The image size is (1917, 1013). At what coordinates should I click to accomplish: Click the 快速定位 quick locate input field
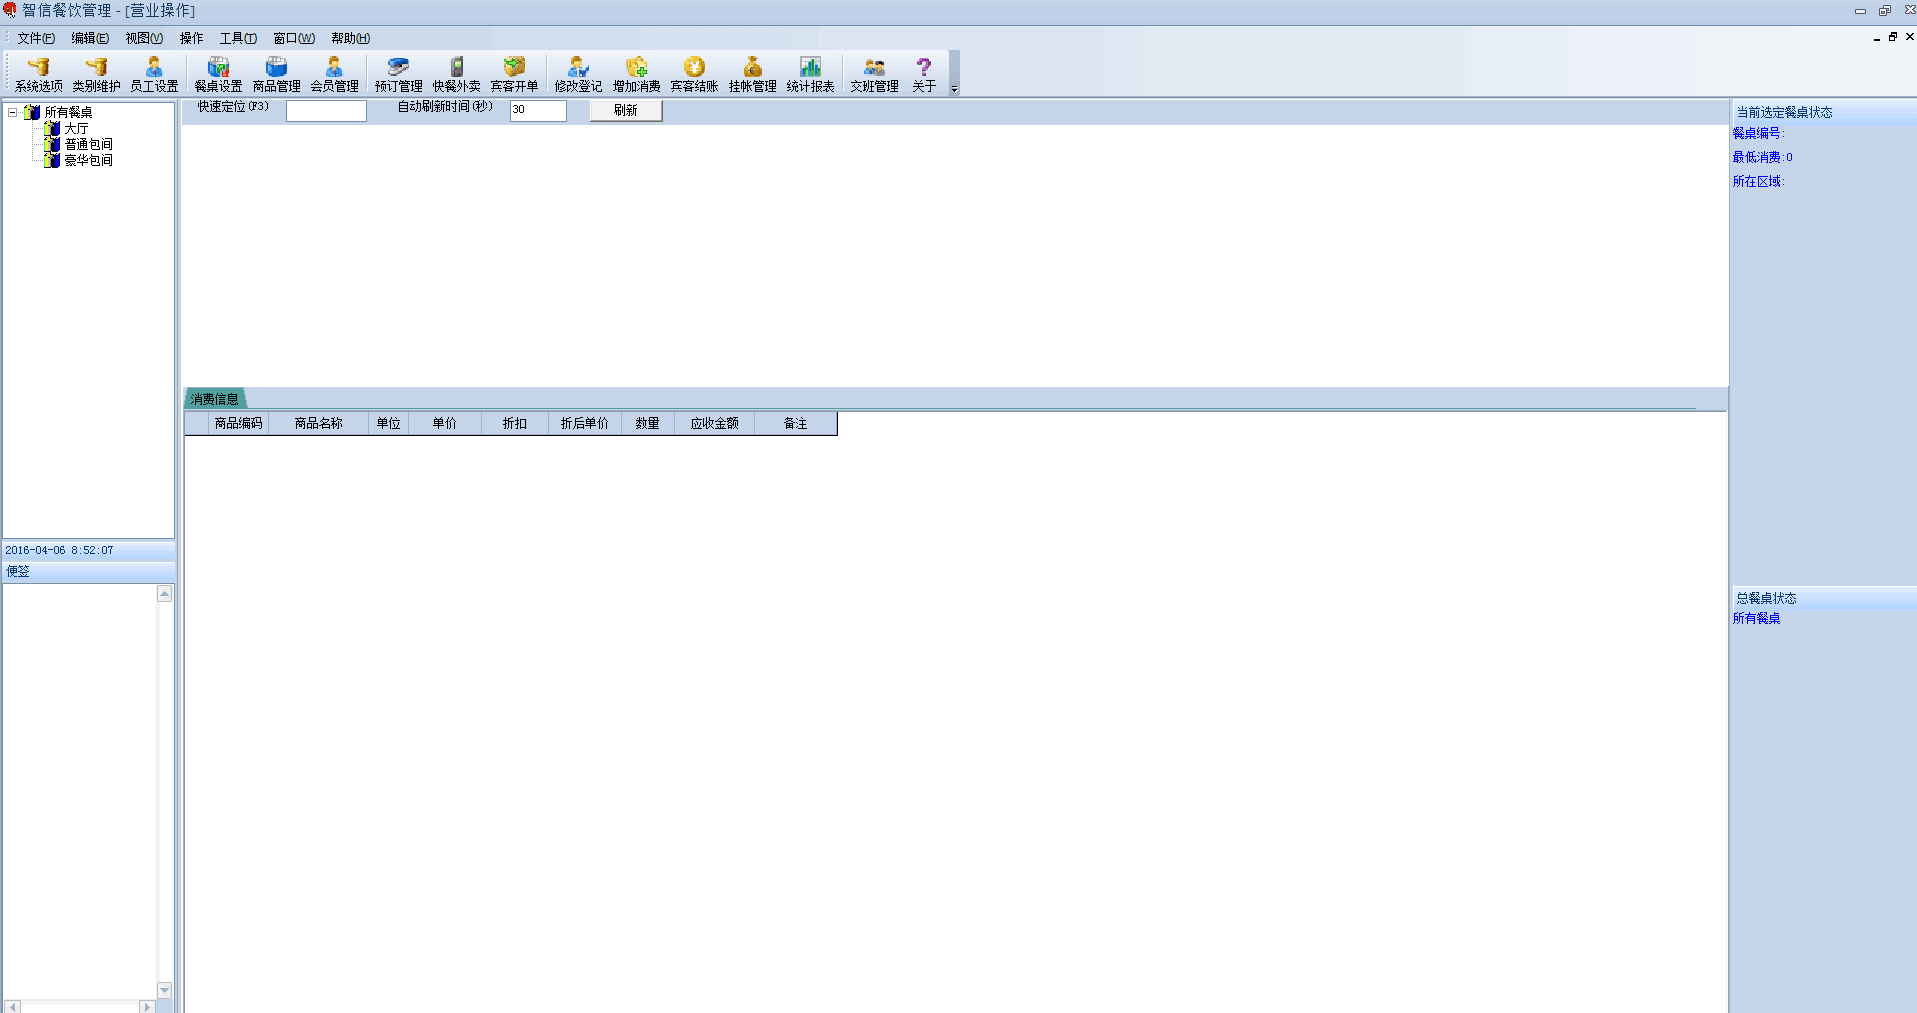[326, 111]
